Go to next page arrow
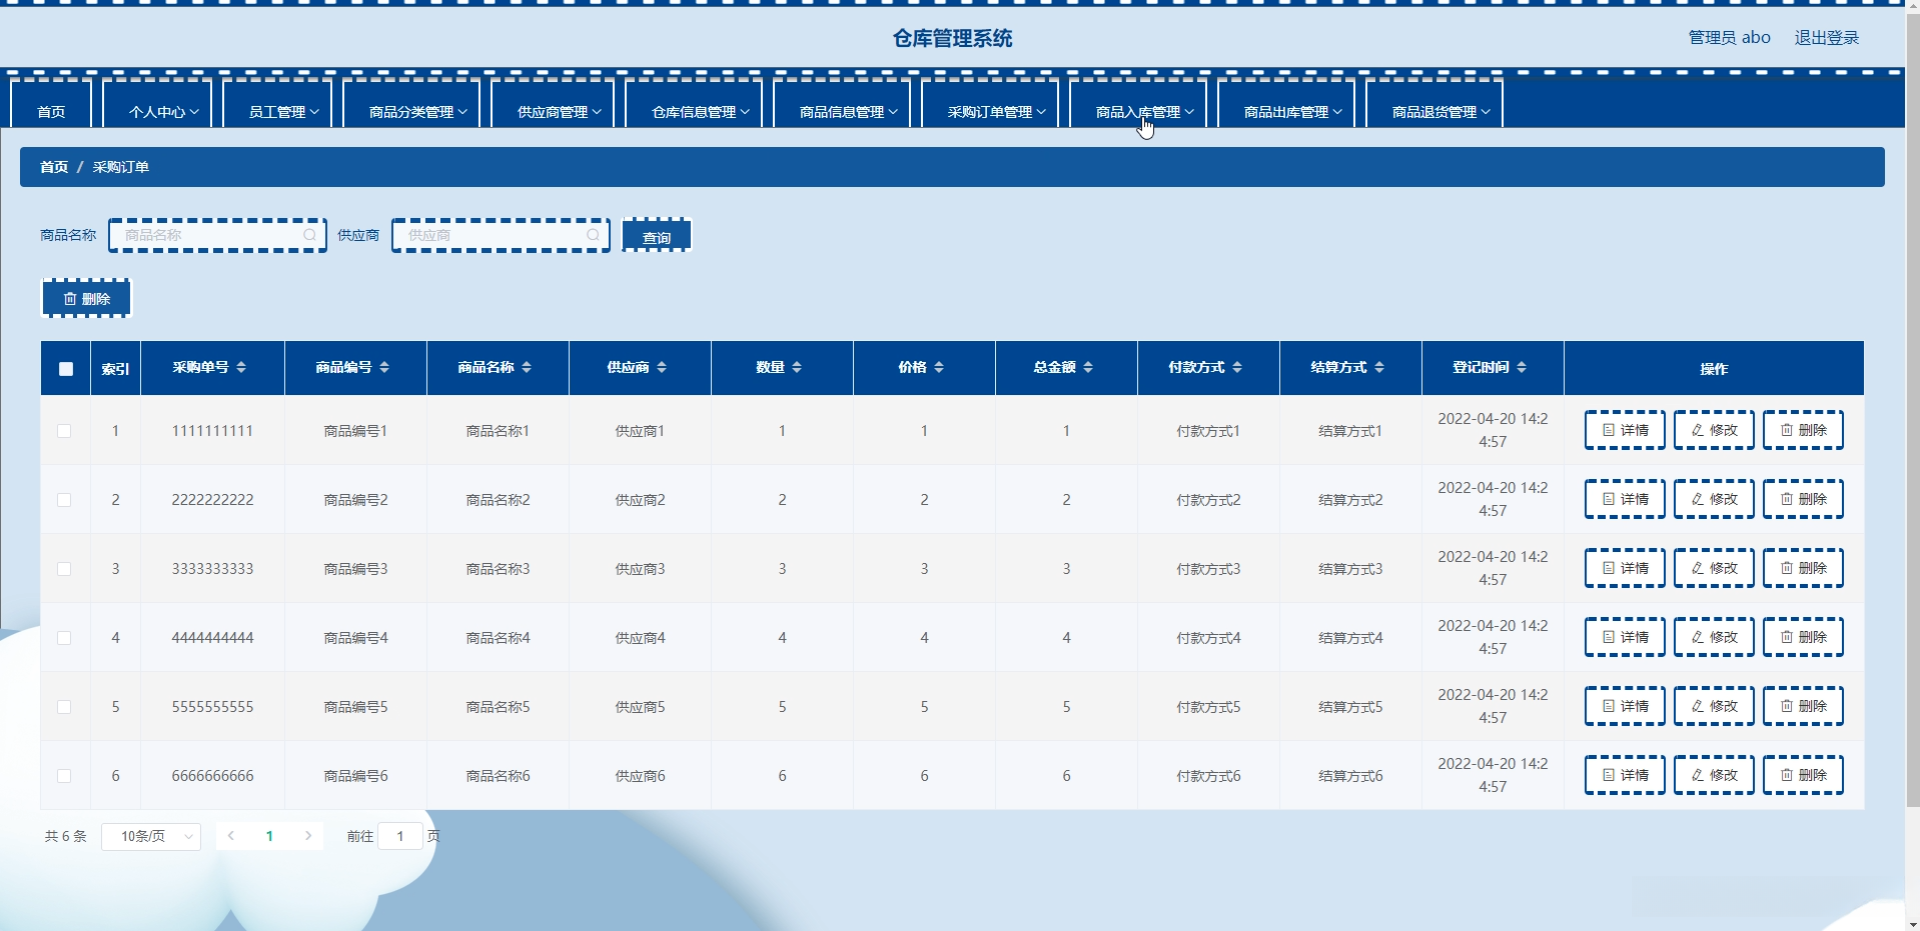Image resolution: width=1920 pixels, height=931 pixels. [x=308, y=836]
